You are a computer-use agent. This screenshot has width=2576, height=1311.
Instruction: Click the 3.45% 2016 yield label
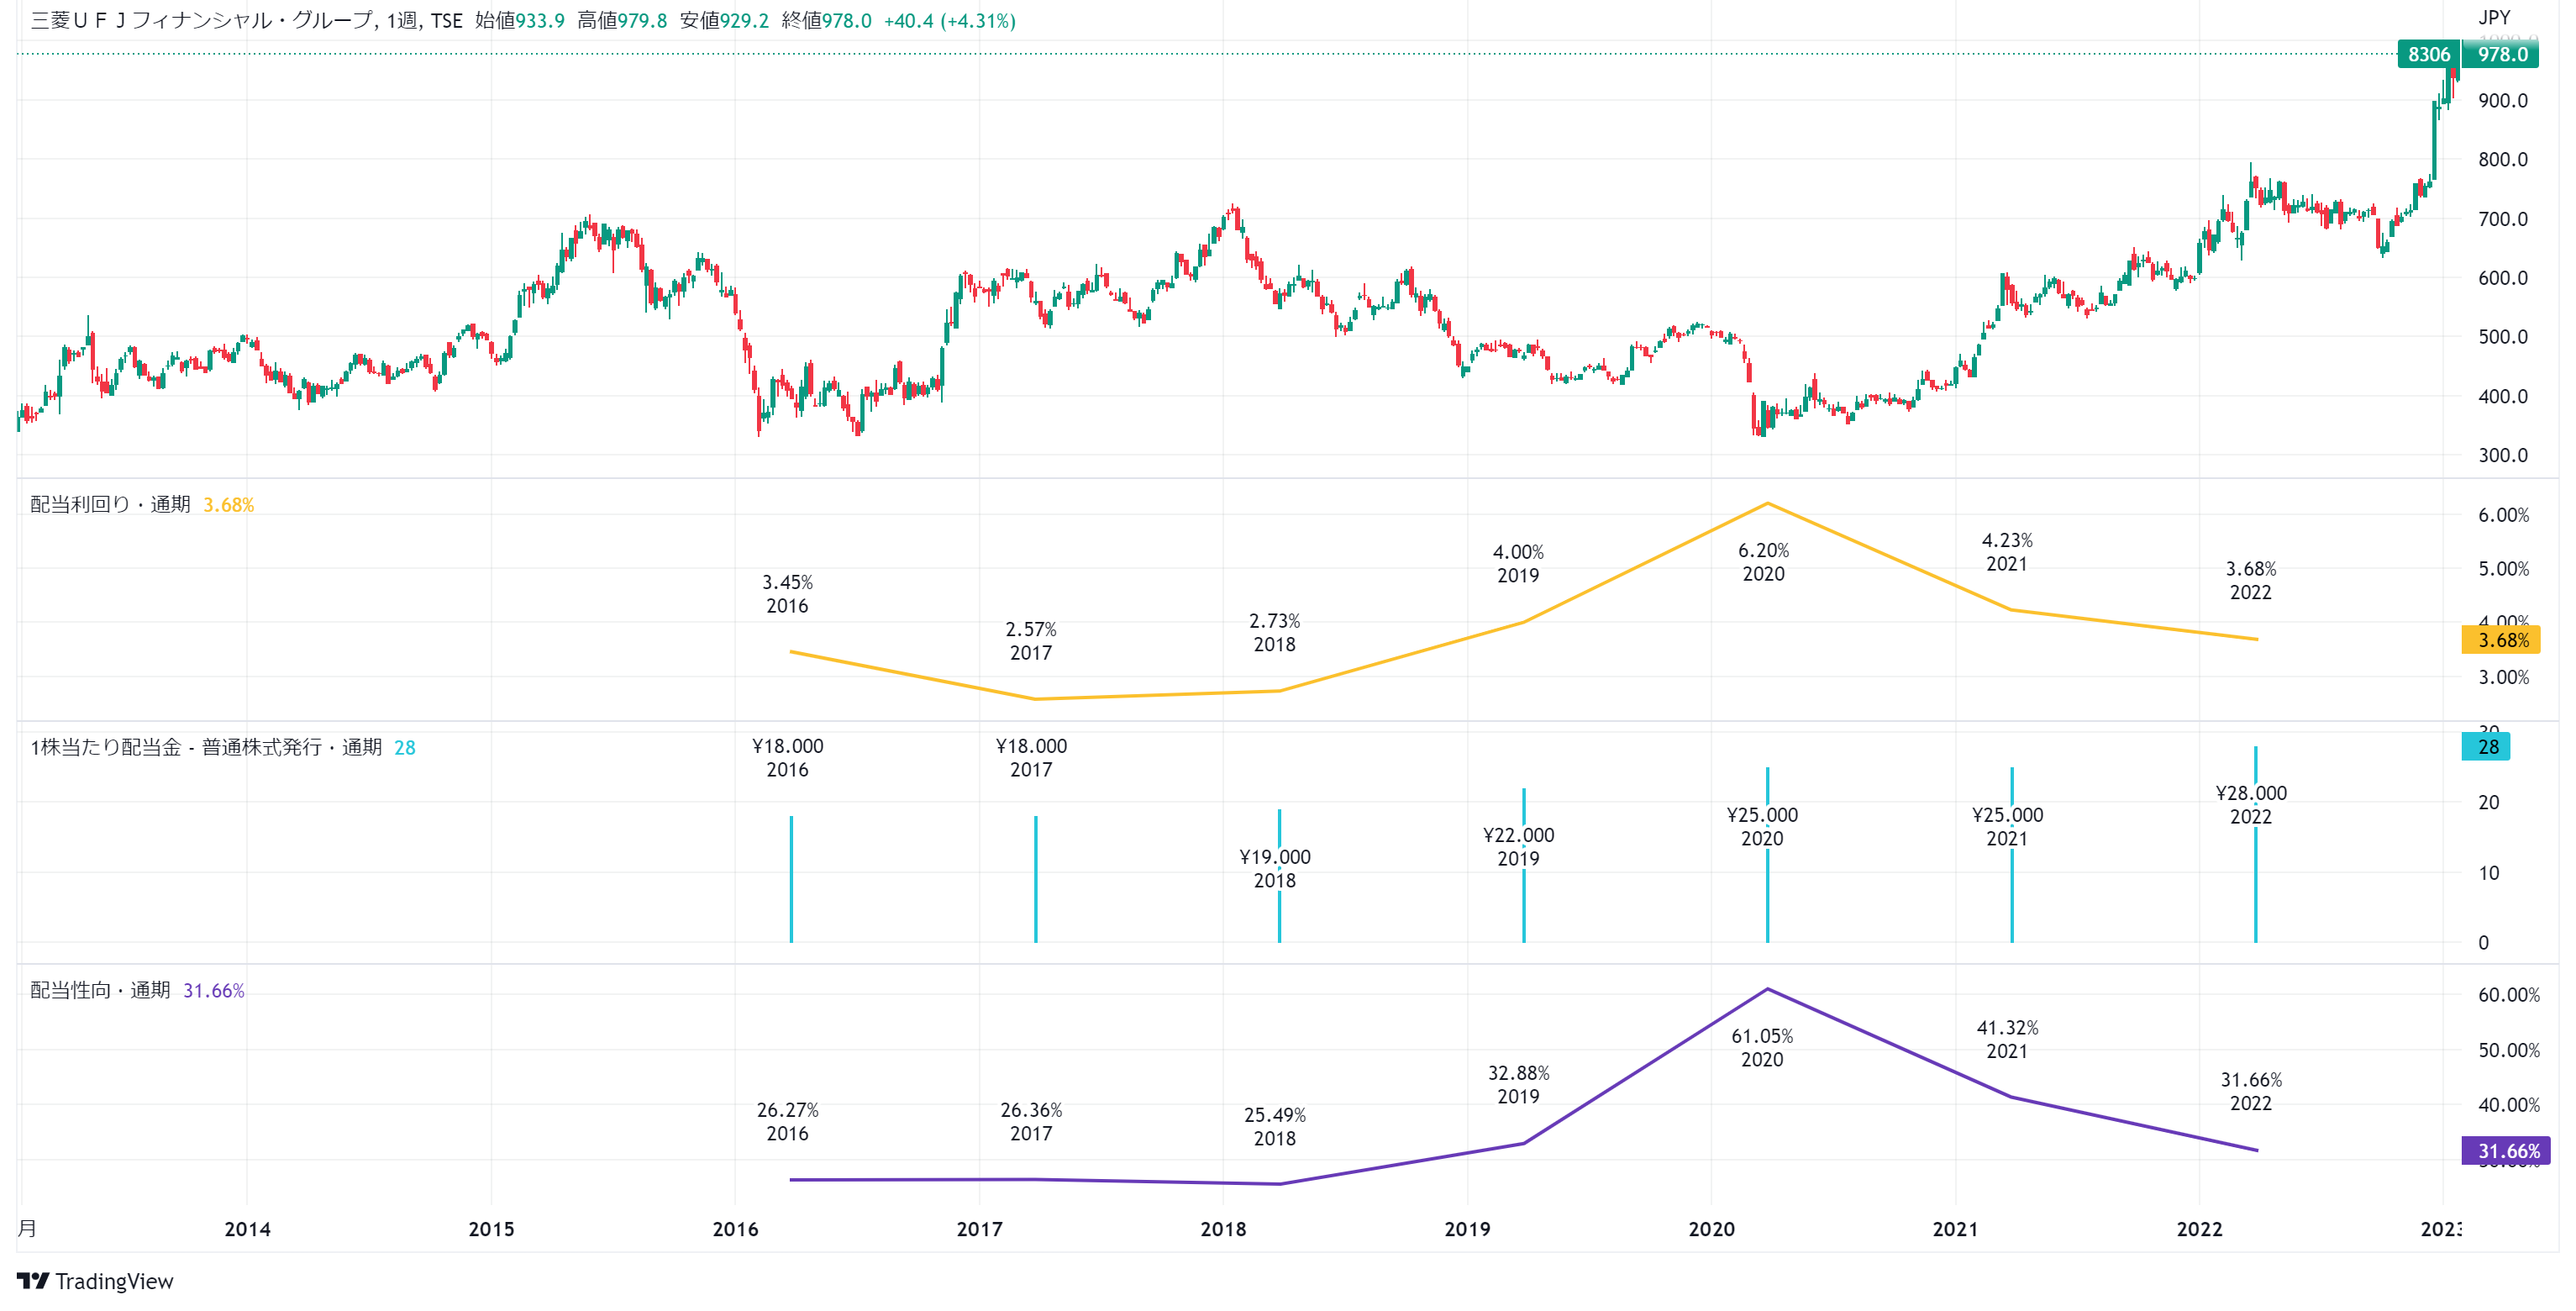787,594
